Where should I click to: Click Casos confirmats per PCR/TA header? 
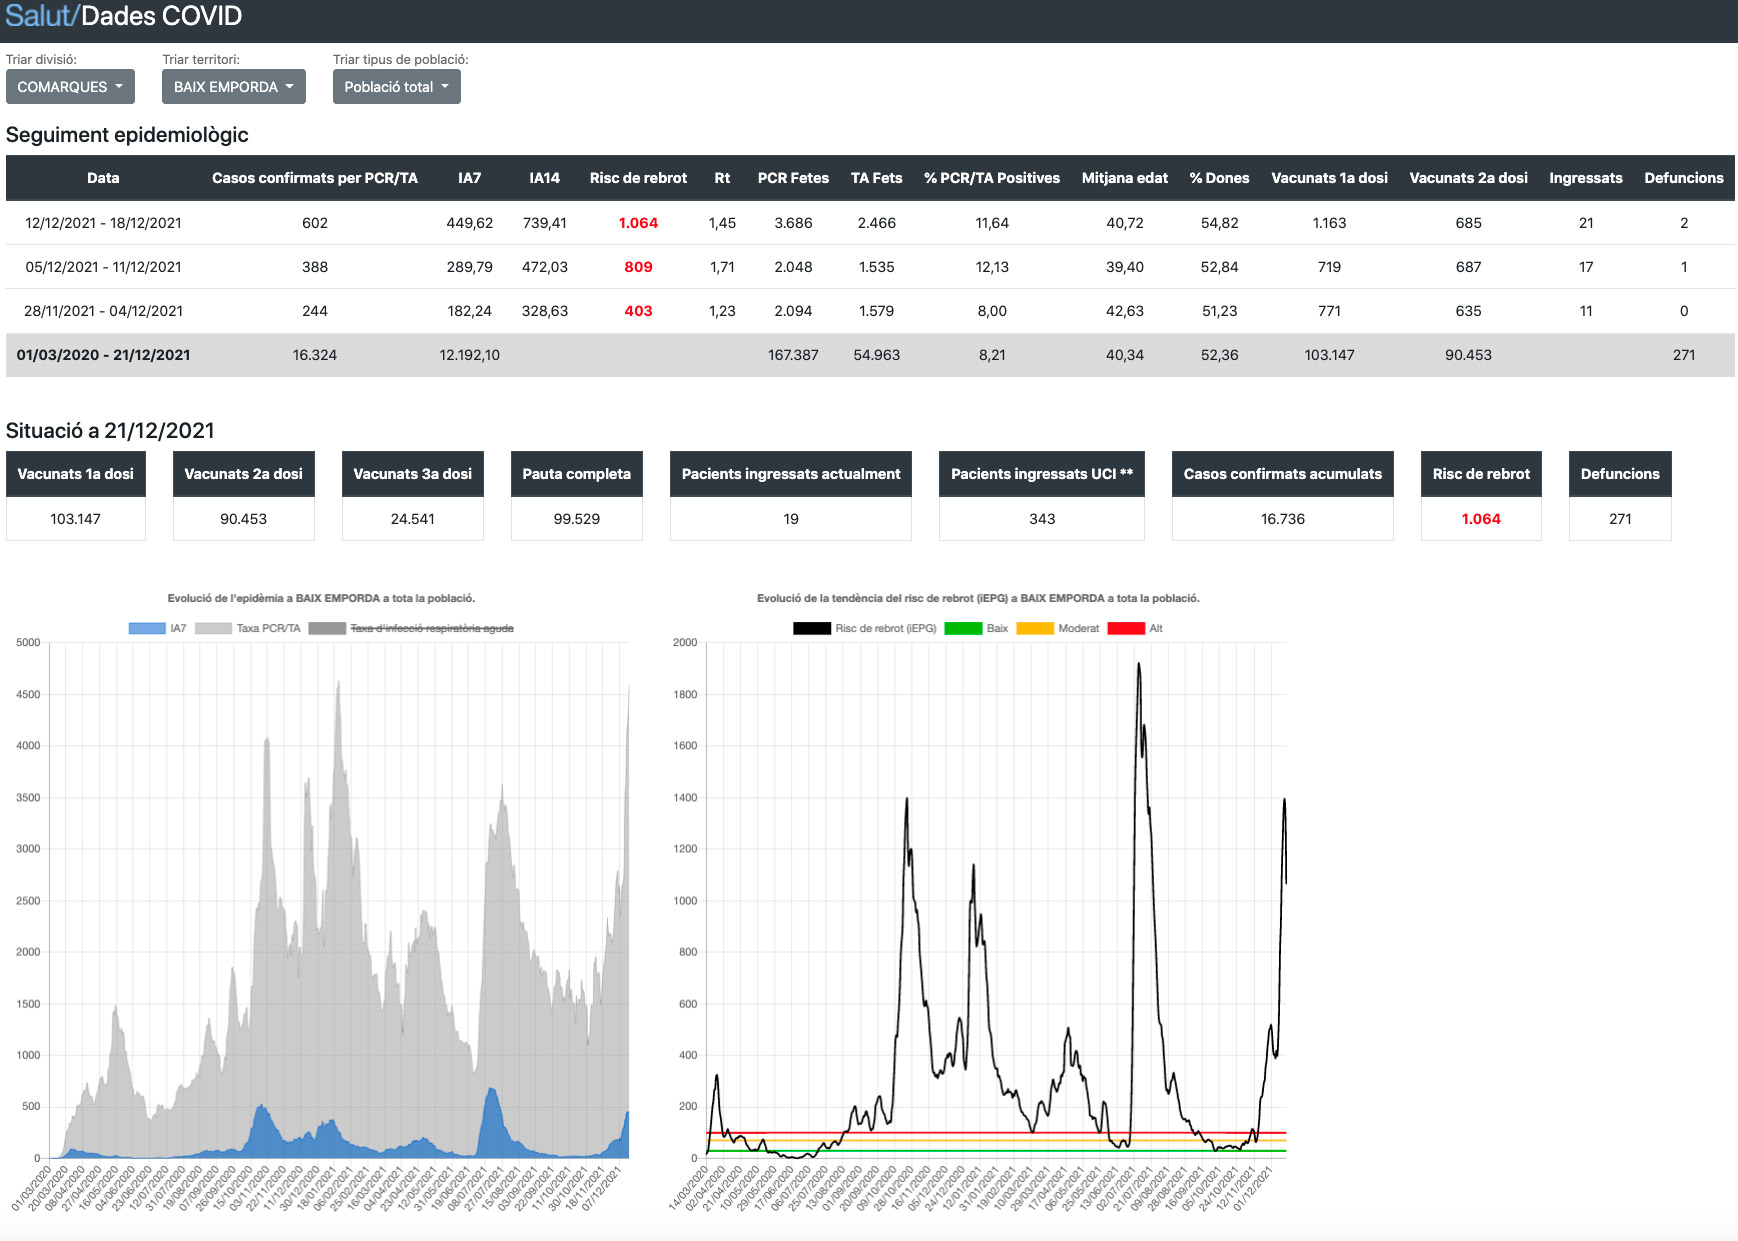click(x=315, y=178)
